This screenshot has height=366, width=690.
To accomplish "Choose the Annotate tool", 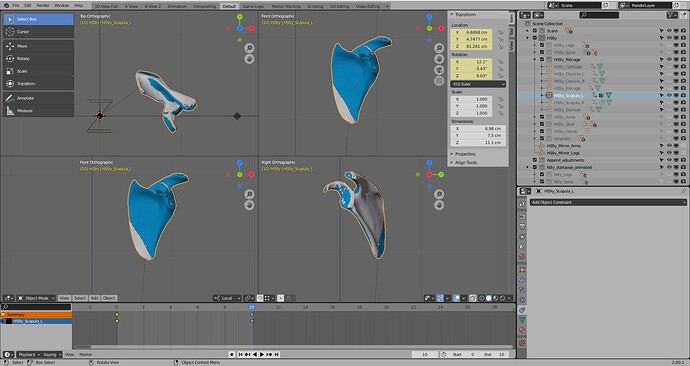I will pos(38,98).
